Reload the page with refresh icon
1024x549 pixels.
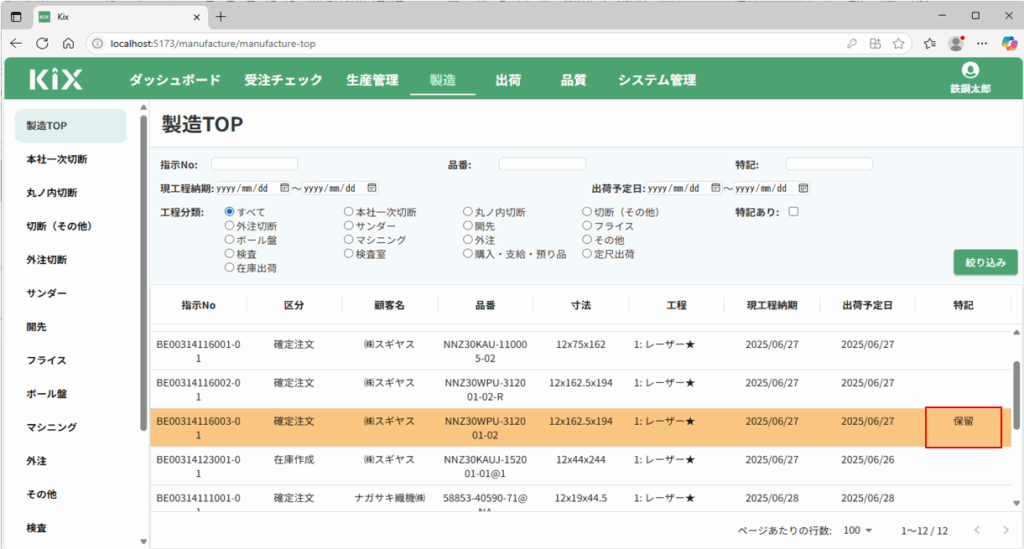pos(42,43)
